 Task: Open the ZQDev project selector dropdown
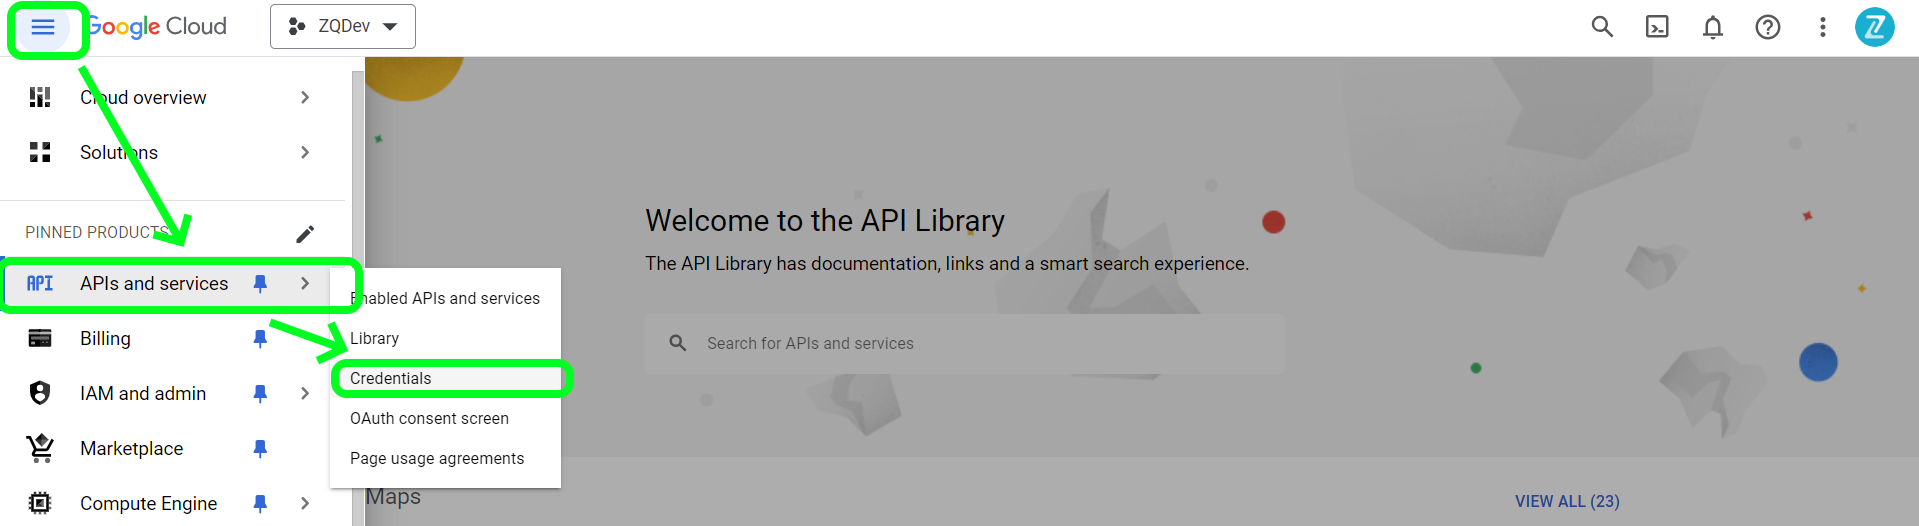click(343, 27)
